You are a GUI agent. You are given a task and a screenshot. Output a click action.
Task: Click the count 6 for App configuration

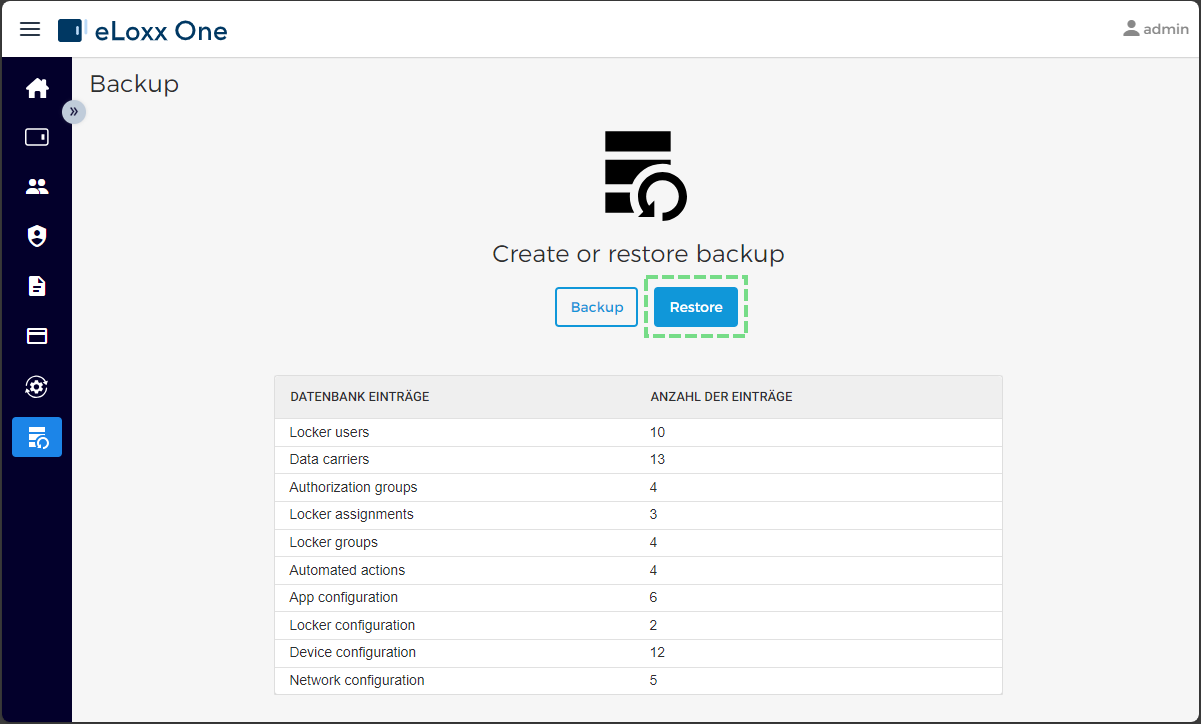tap(653, 597)
